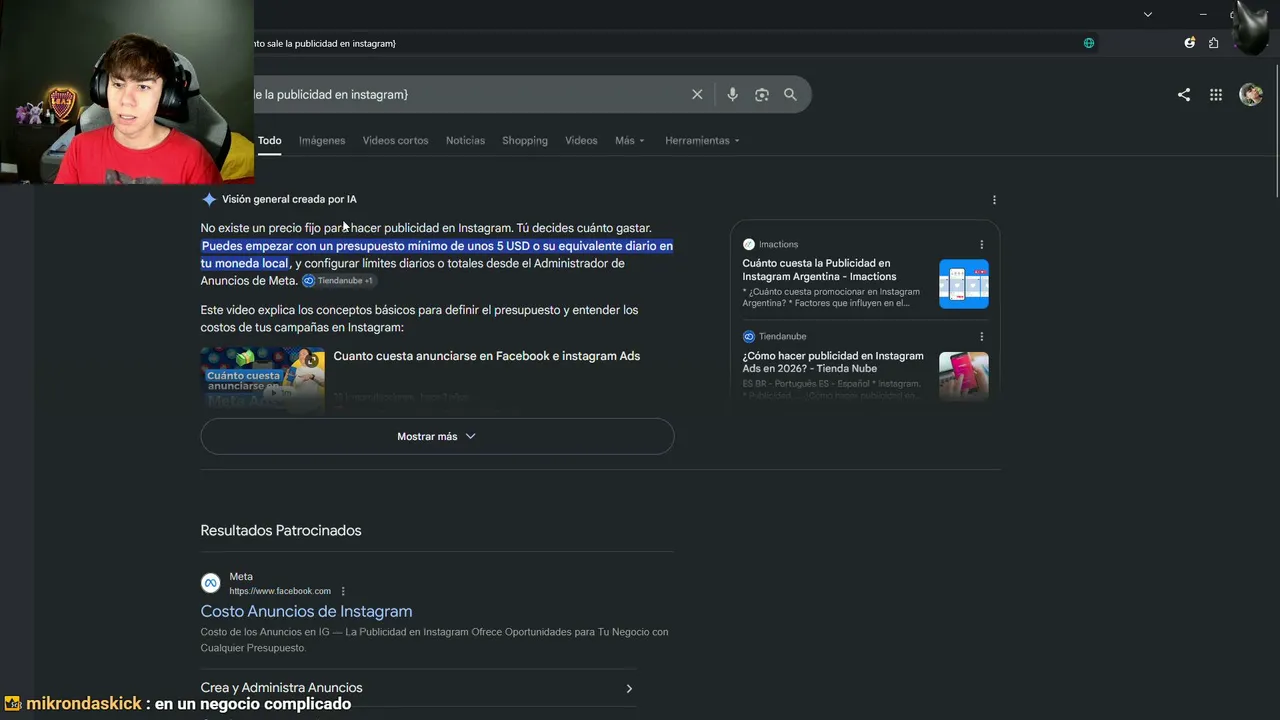The image size is (1280, 720).
Task: Open video titled Cuanto cuesta anunciarse en Facebook
Action: click(487, 356)
